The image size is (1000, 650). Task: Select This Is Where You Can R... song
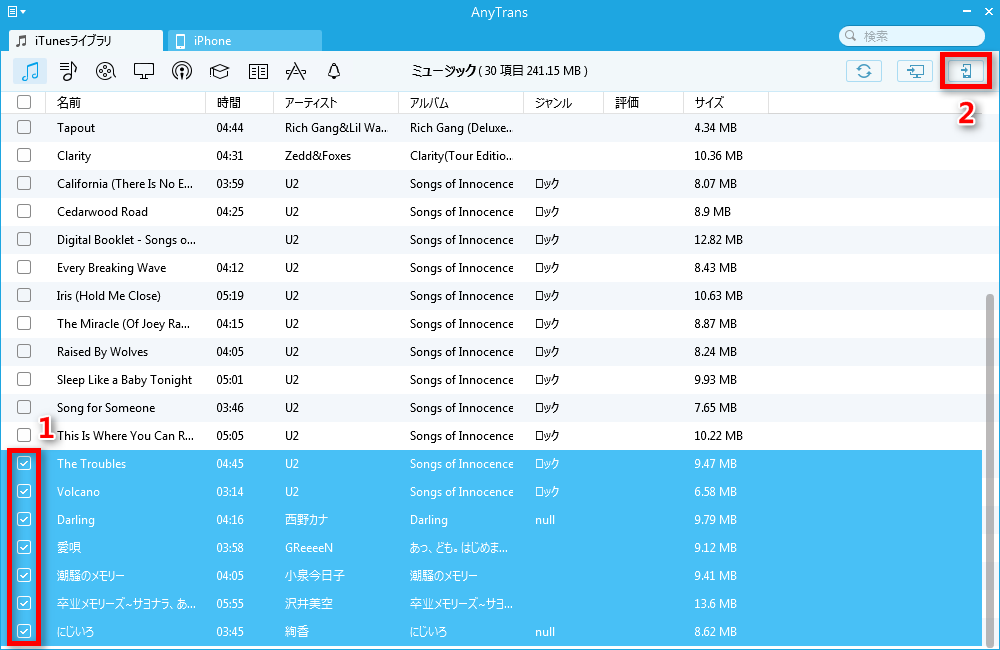[125, 436]
